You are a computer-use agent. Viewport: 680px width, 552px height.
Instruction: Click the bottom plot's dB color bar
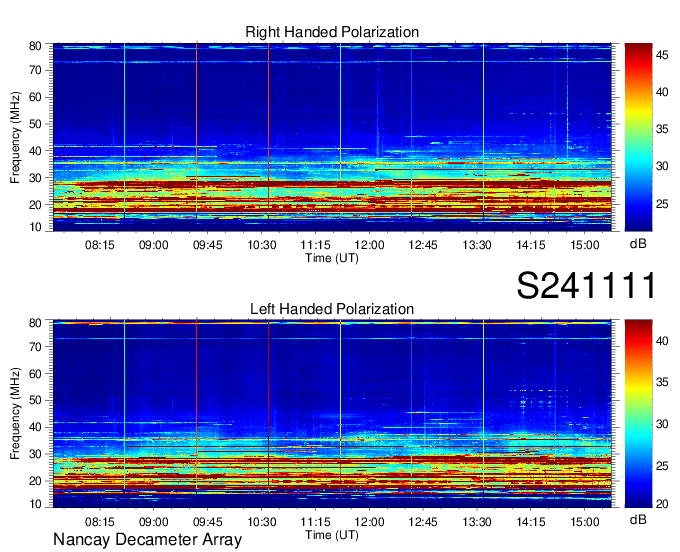point(638,414)
